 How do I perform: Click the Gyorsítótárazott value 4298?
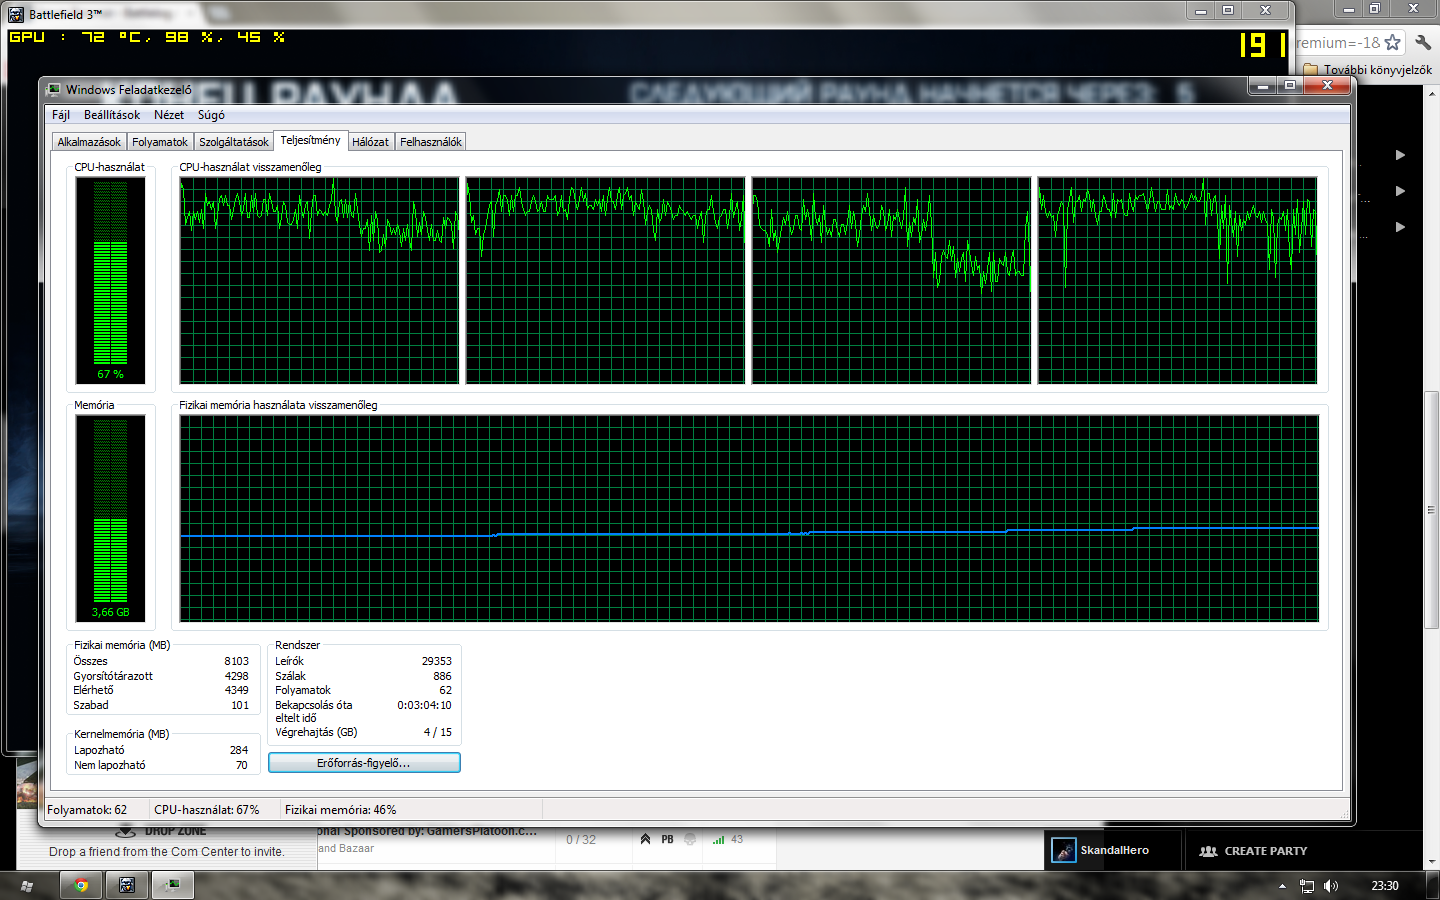(x=236, y=676)
